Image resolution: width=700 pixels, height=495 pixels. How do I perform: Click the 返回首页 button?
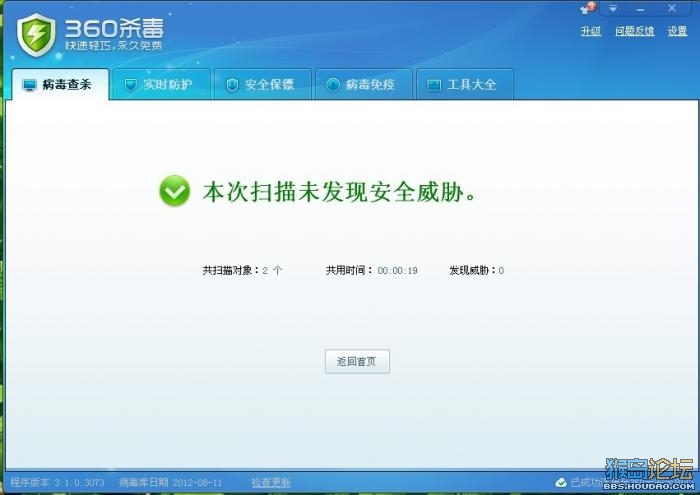click(357, 361)
